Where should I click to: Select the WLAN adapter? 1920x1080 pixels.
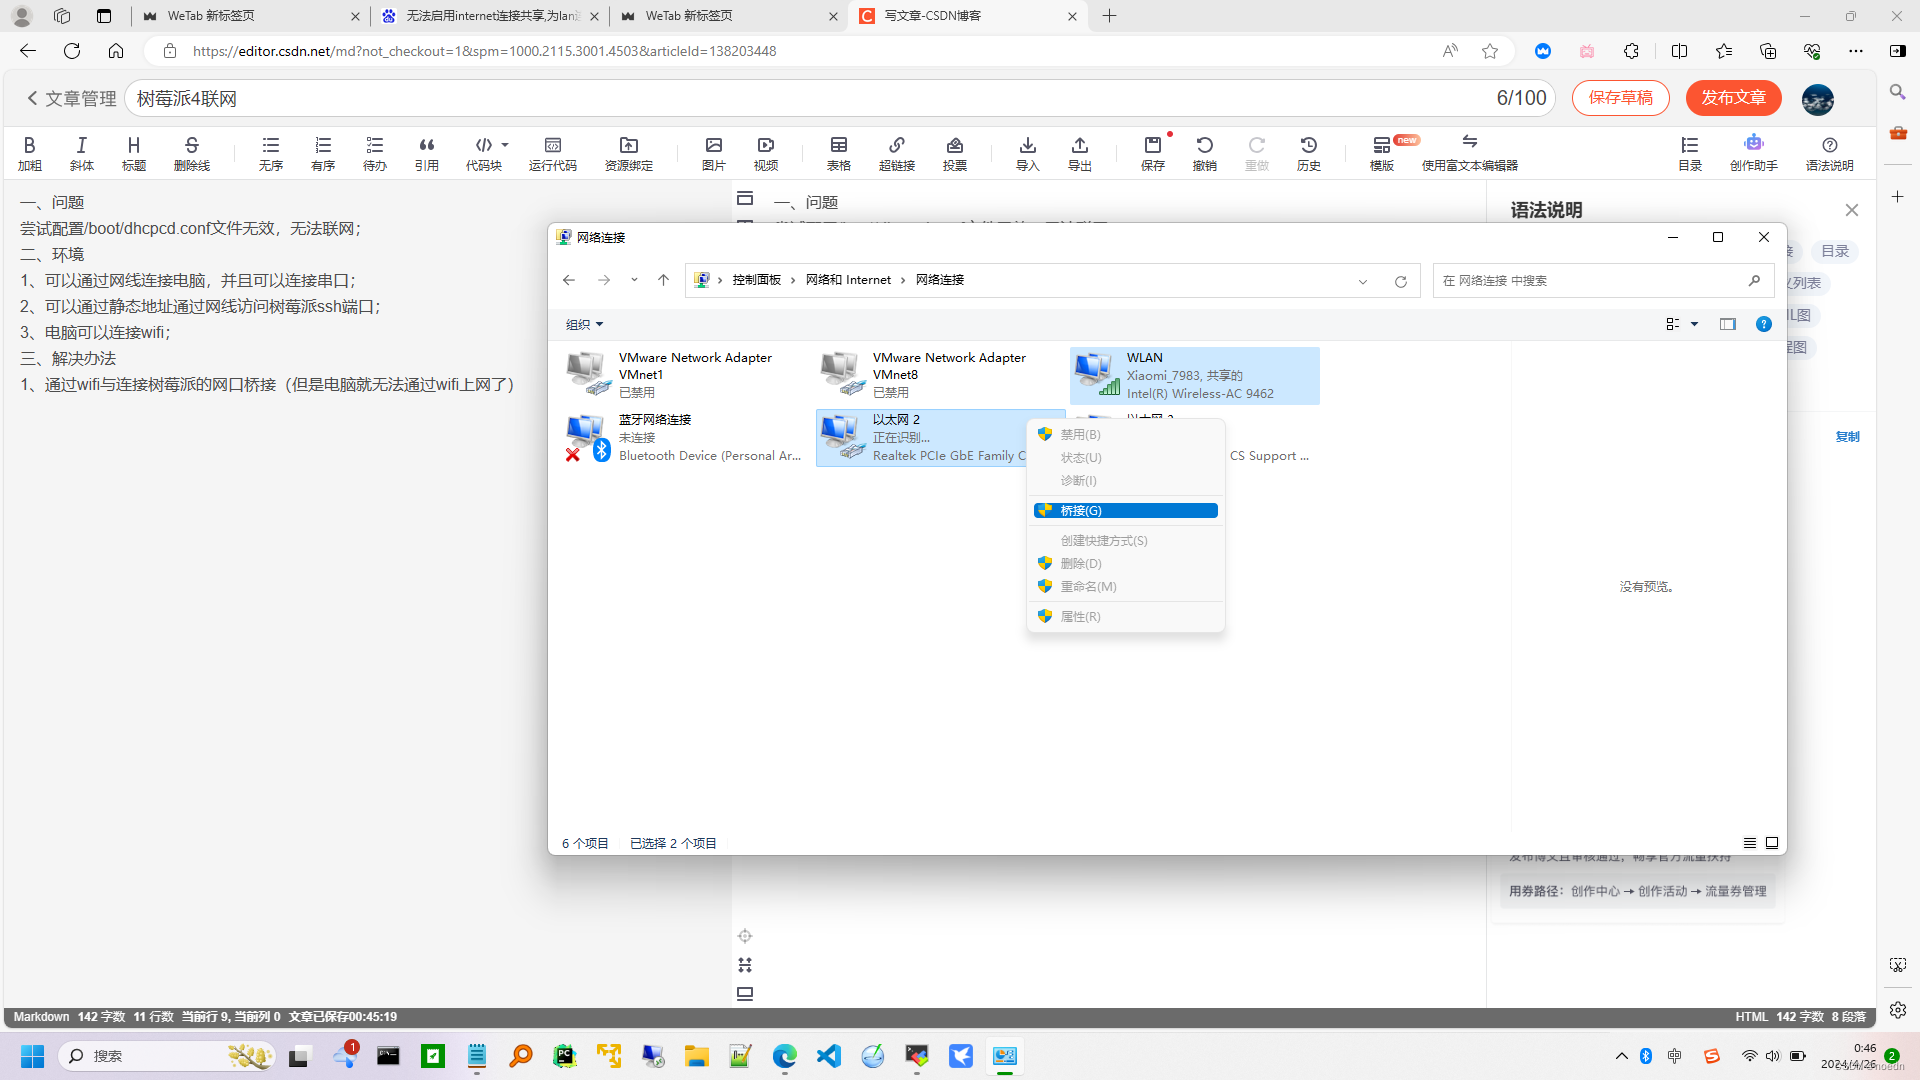(x=1195, y=376)
